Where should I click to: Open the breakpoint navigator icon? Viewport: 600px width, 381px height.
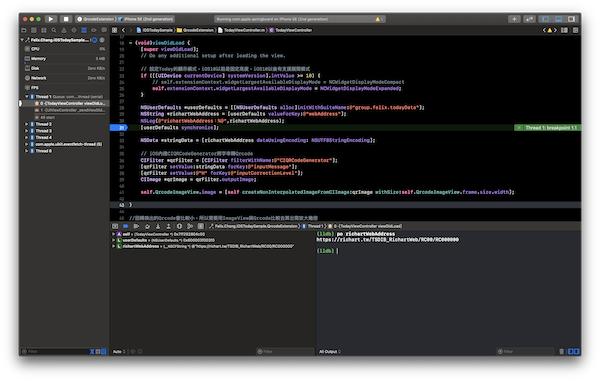point(94,30)
